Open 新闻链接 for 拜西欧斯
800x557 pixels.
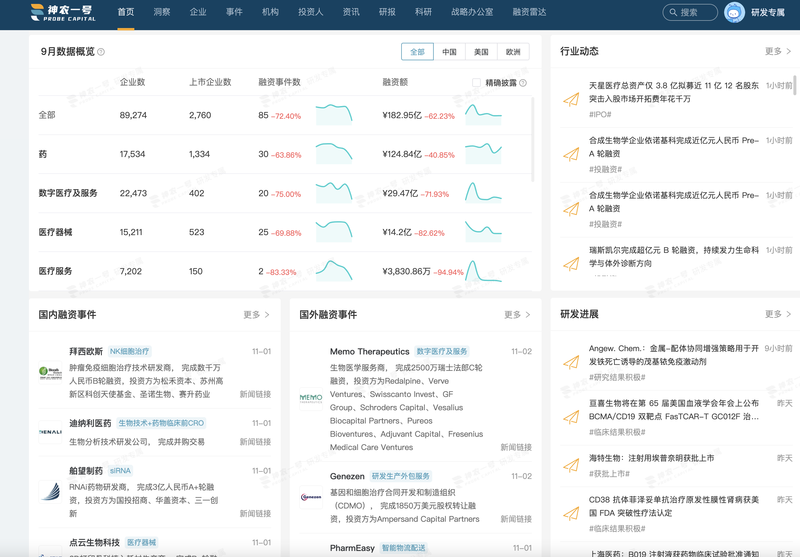(255, 394)
